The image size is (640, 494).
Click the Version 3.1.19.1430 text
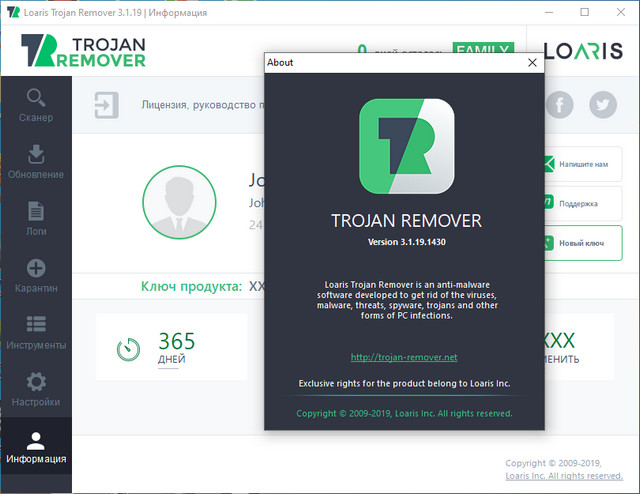point(407,242)
